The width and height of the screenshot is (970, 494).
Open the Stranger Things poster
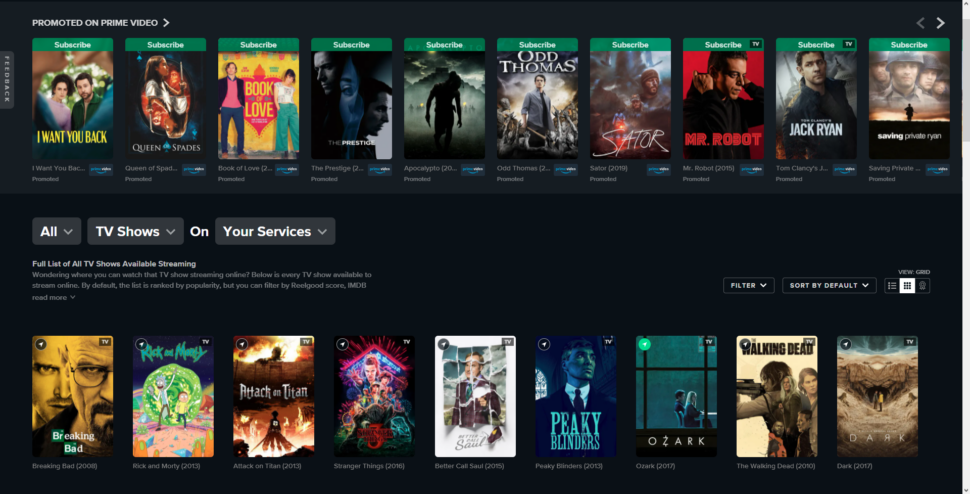tap(374, 396)
